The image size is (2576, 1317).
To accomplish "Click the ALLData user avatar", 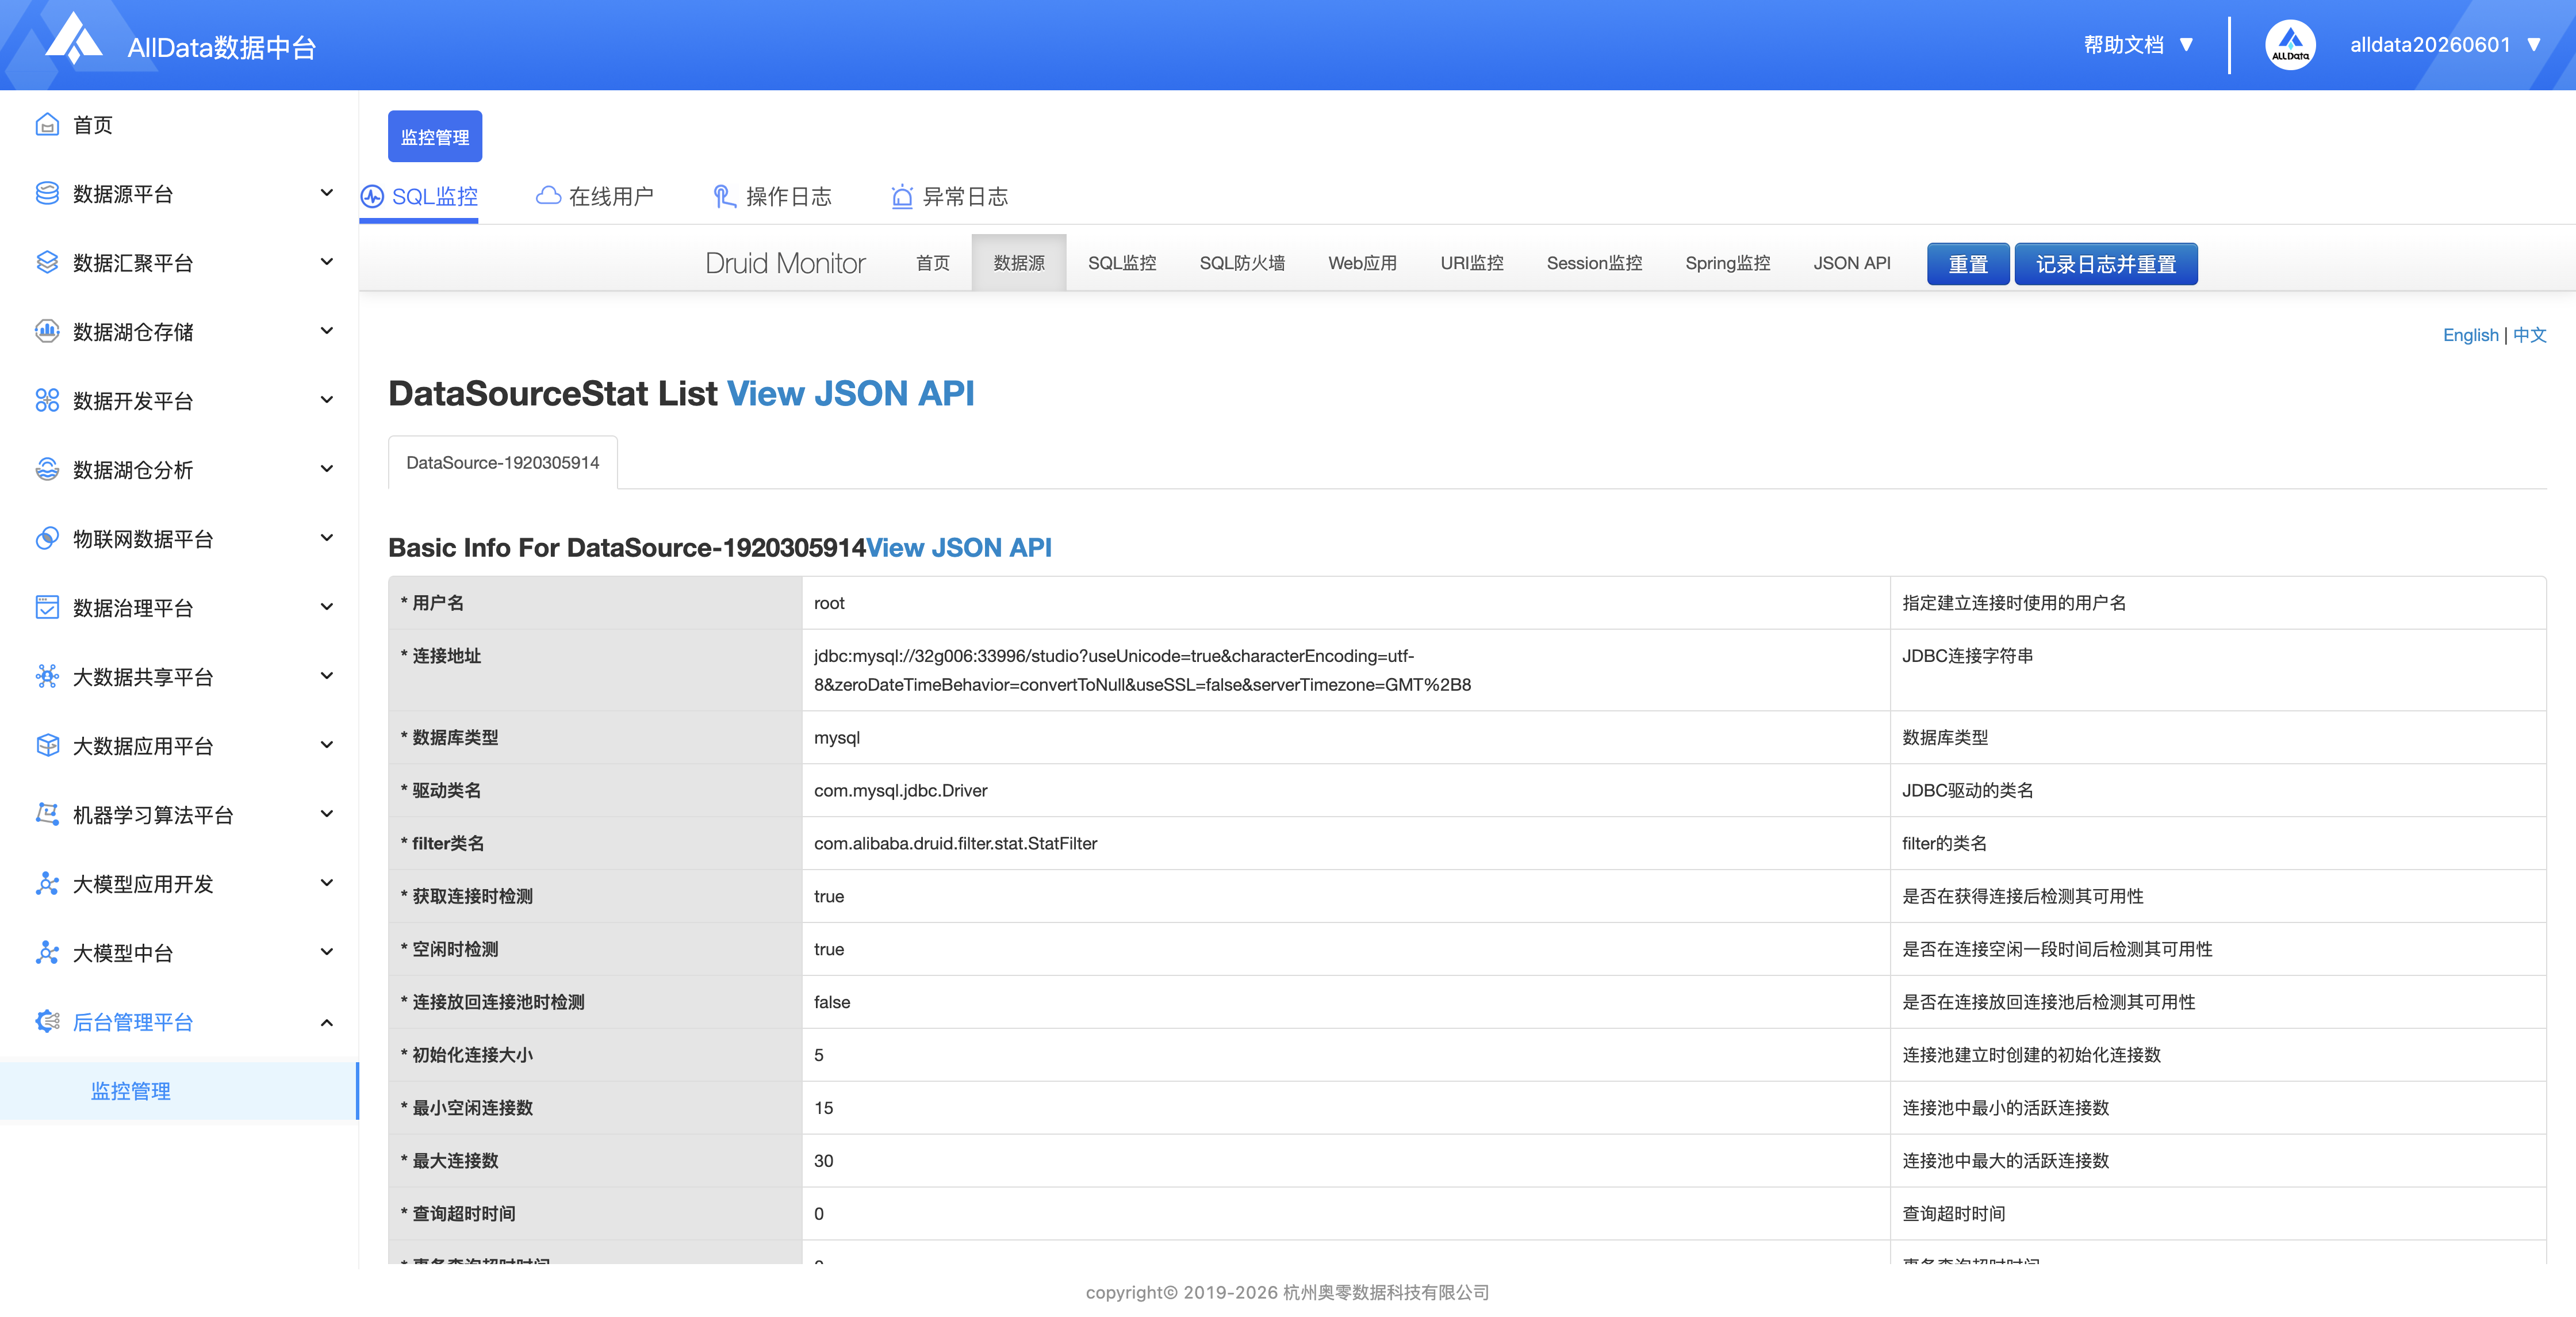I will pyautogui.click(x=2290, y=45).
